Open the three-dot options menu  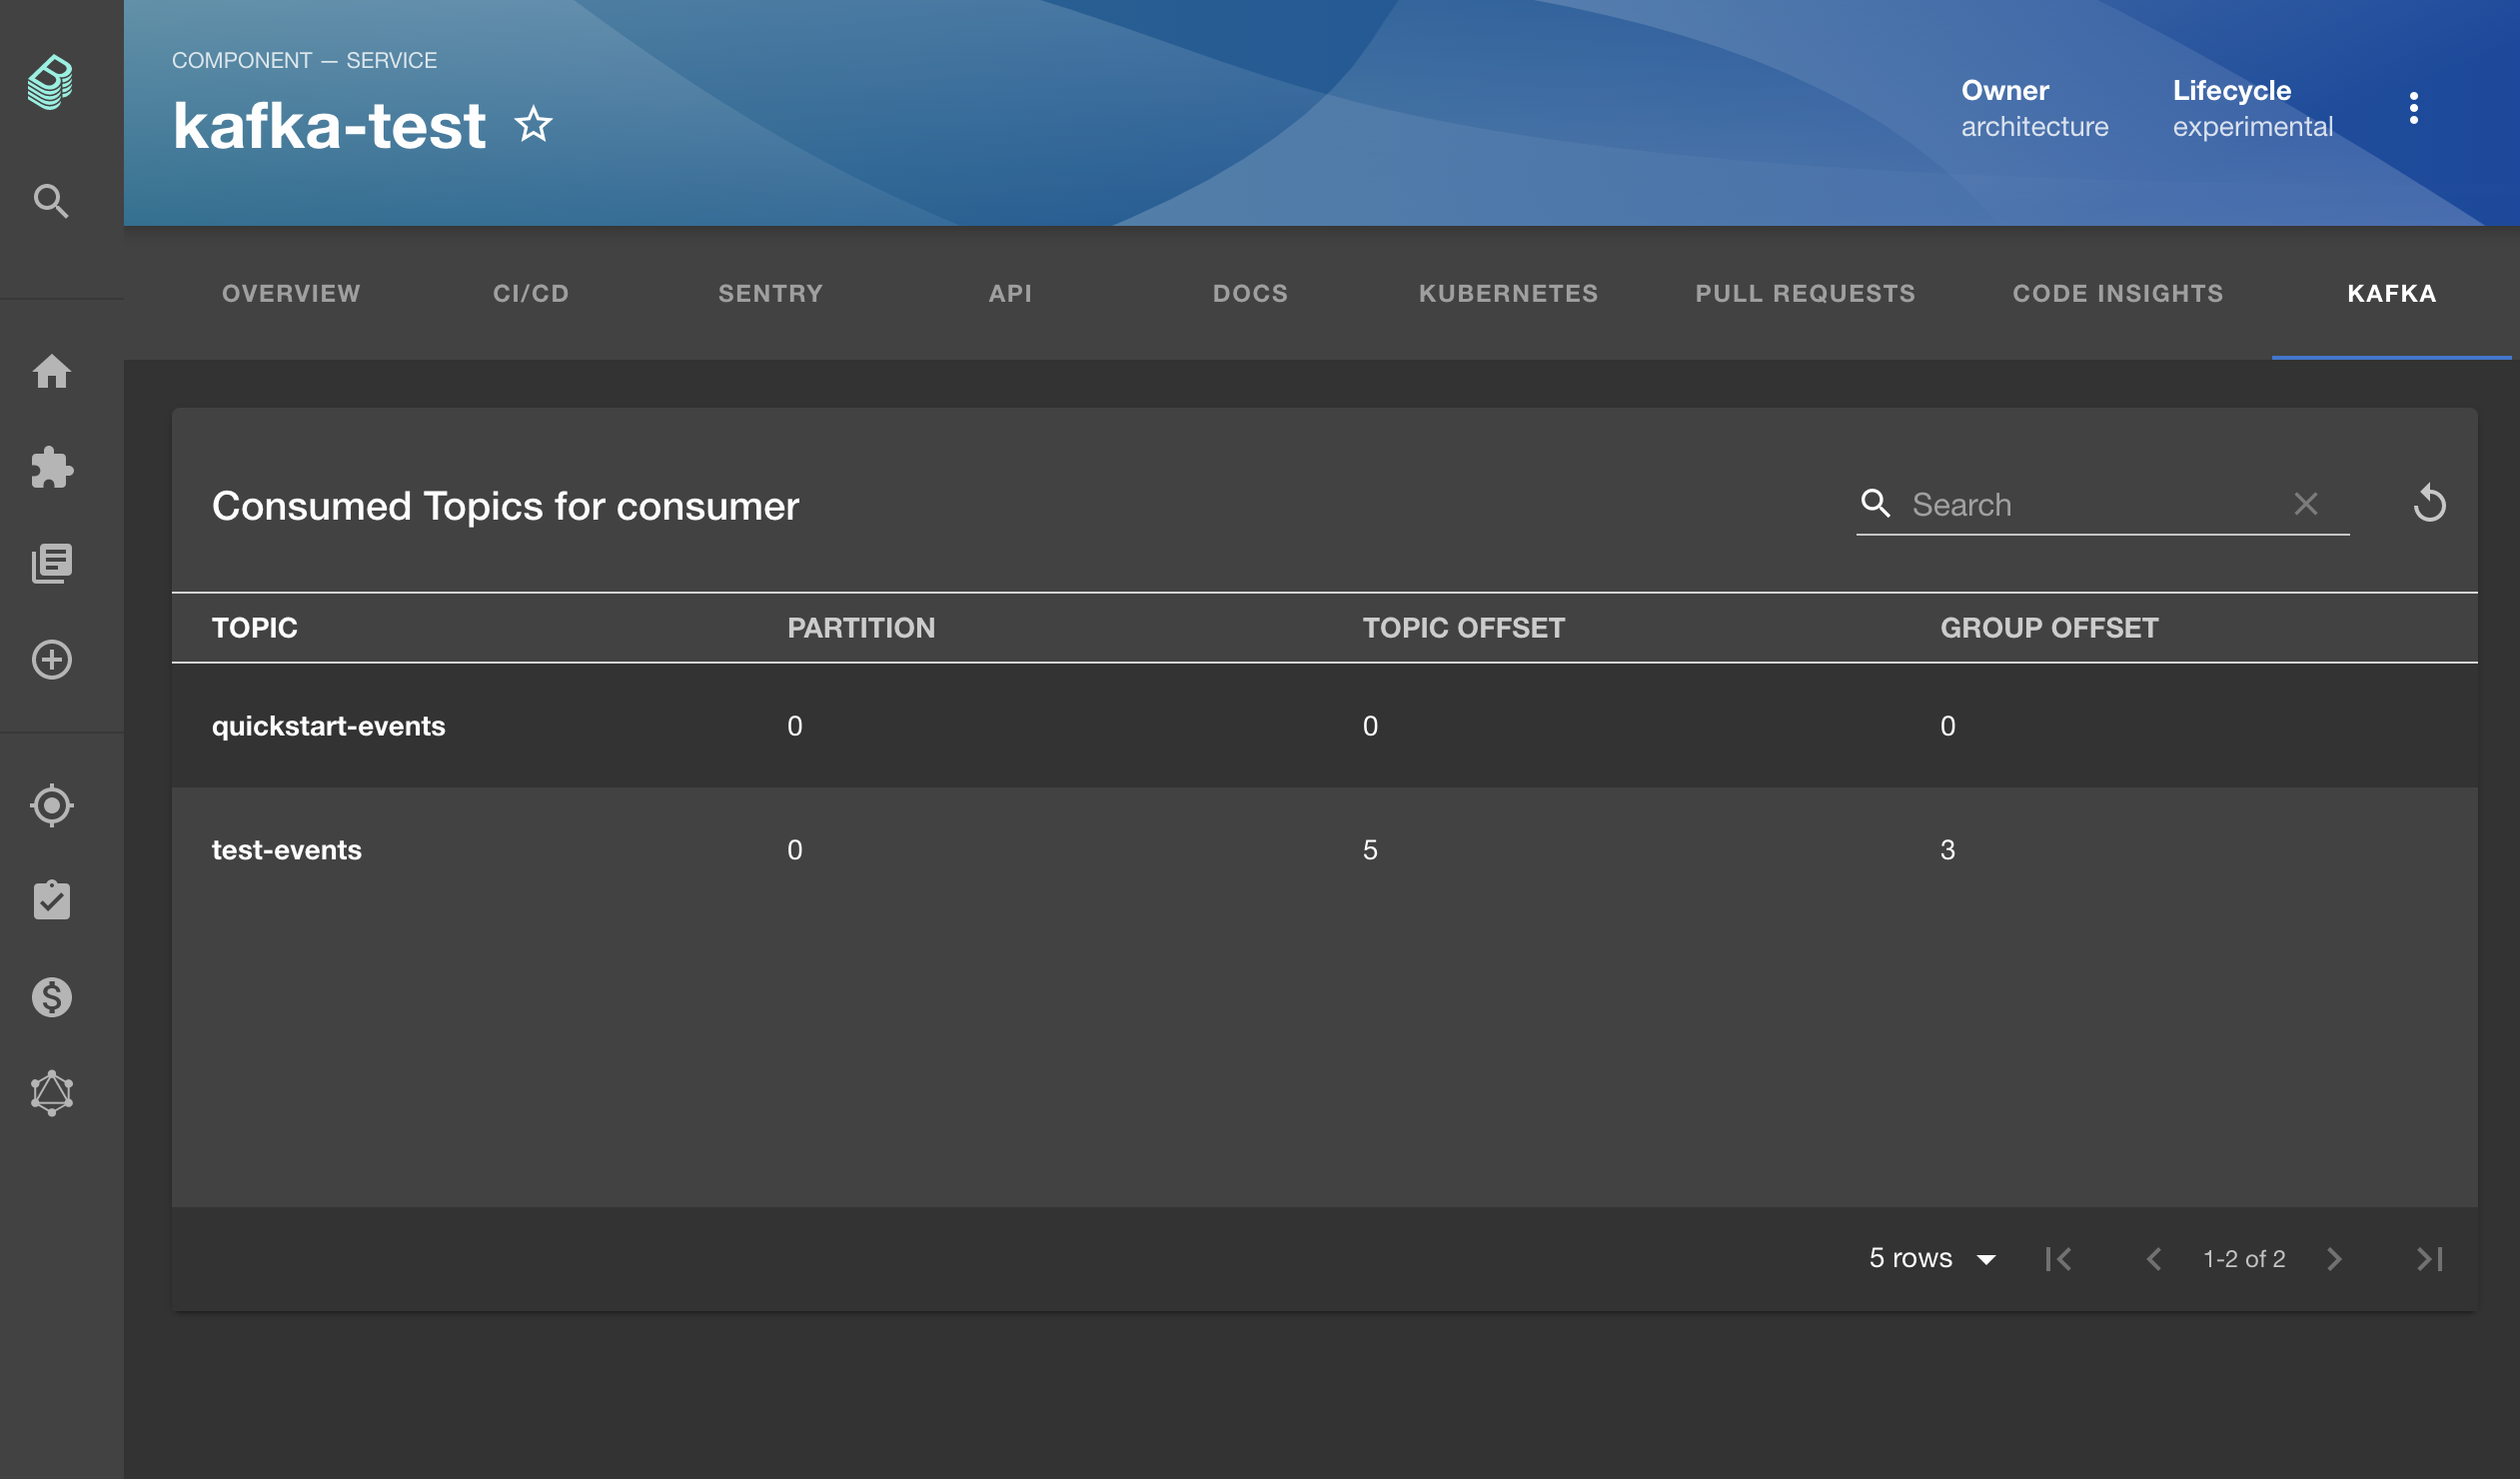coord(2413,108)
